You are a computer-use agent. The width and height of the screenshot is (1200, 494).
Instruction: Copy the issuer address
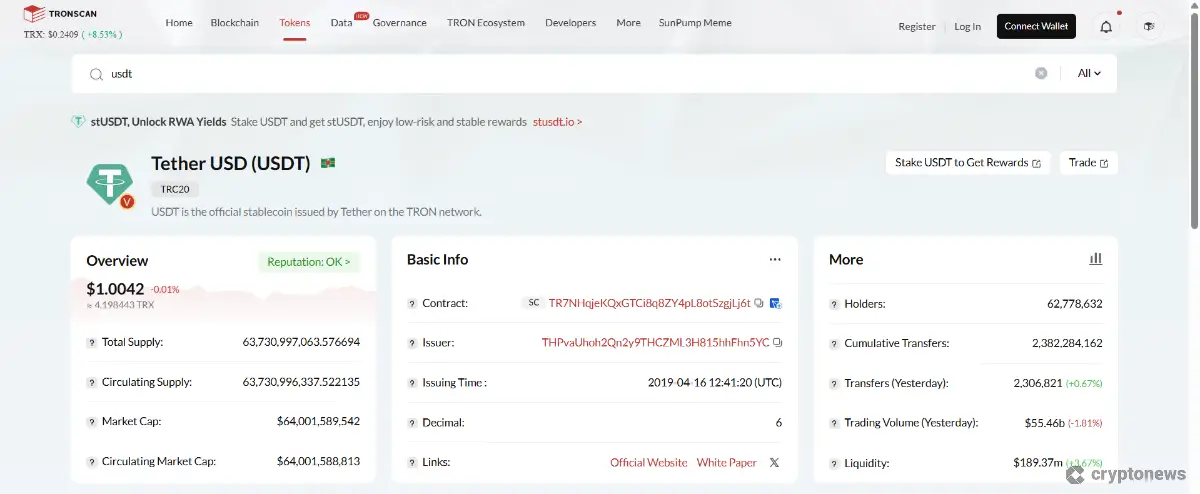[x=778, y=342]
